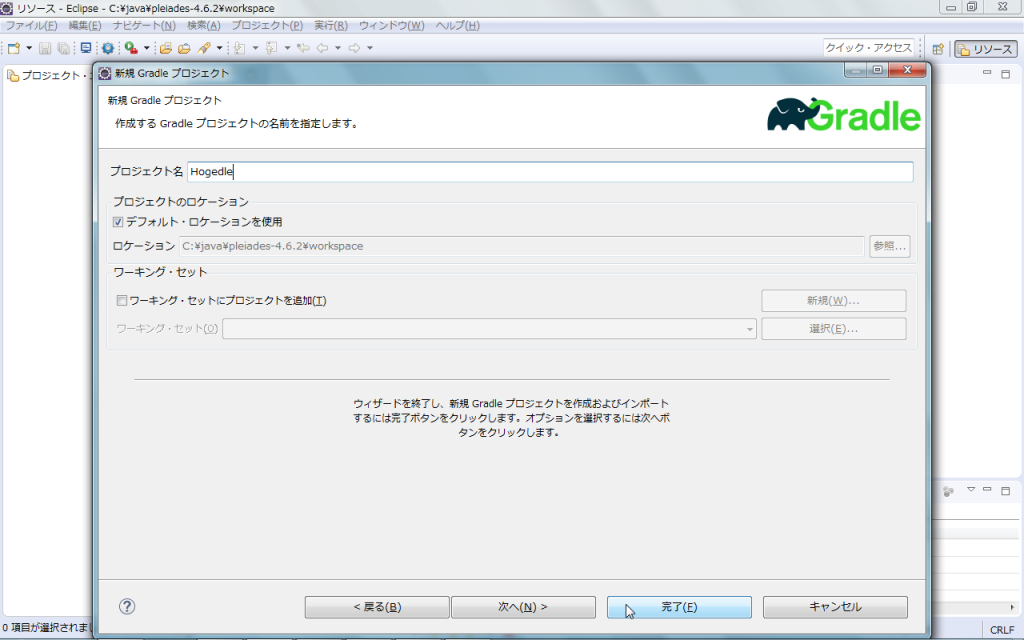Open the 実行(R) menu
This screenshot has height=640, width=1024.
(330, 25)
